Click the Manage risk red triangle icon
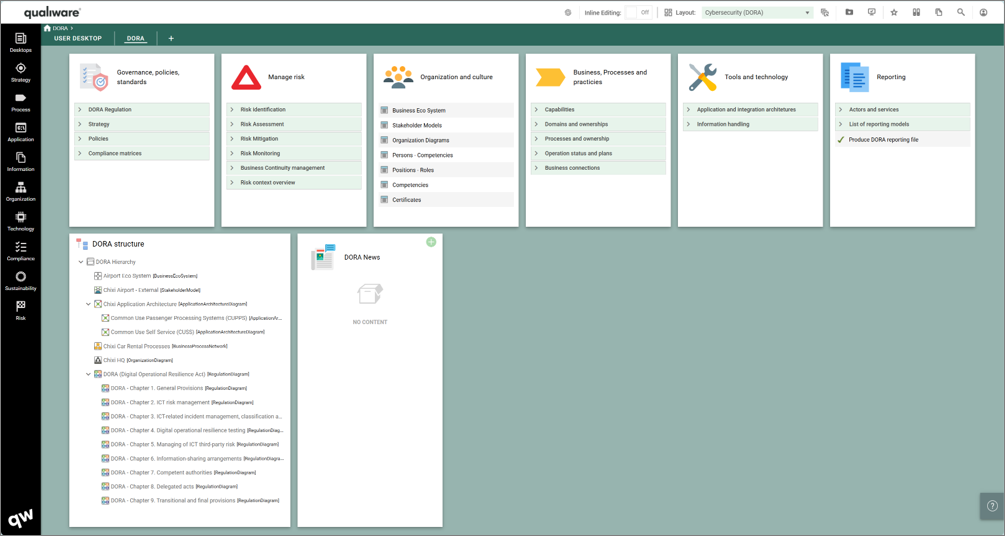The width and height of the screenshot is (1005, 536). [246, 77]
